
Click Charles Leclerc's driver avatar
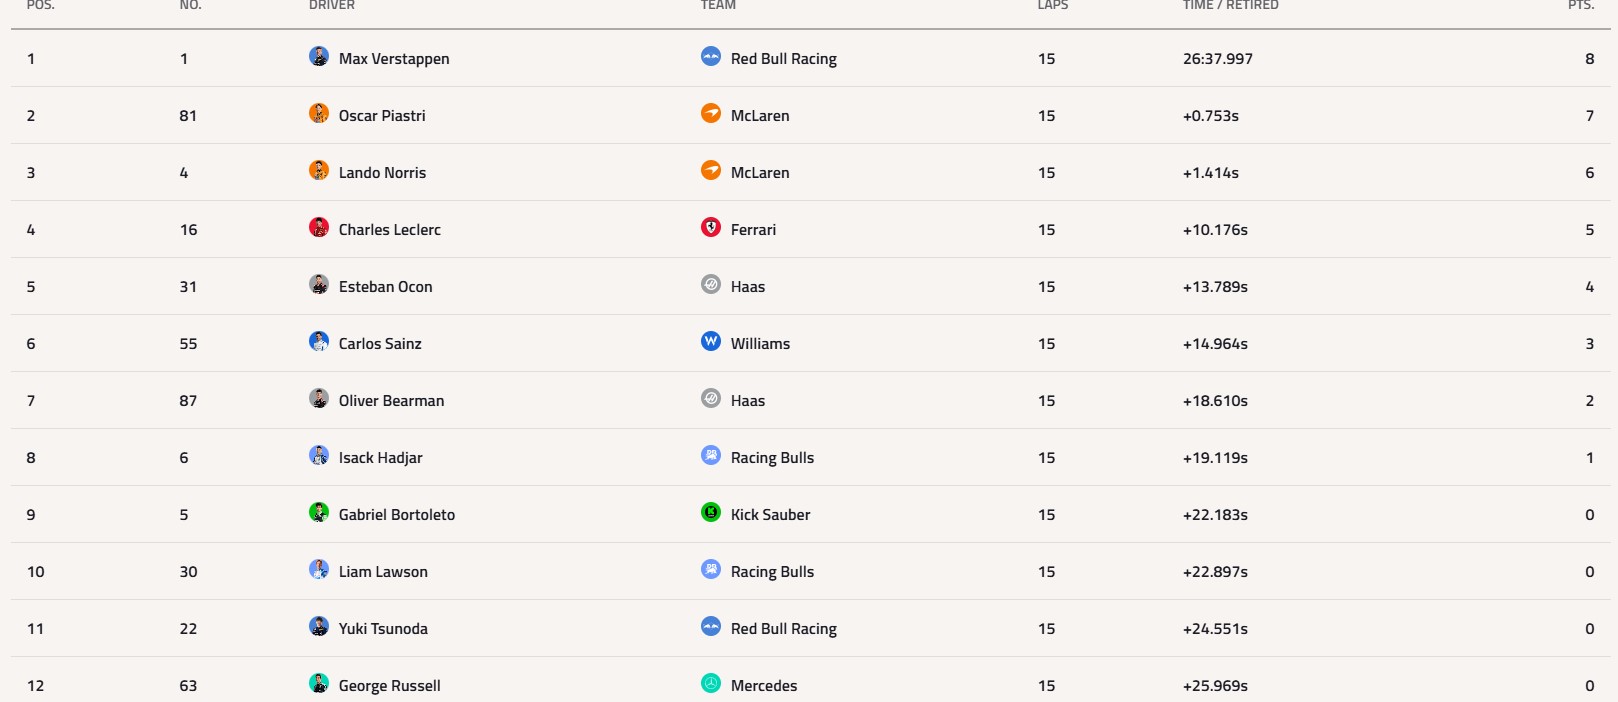[x=319, y=228]
